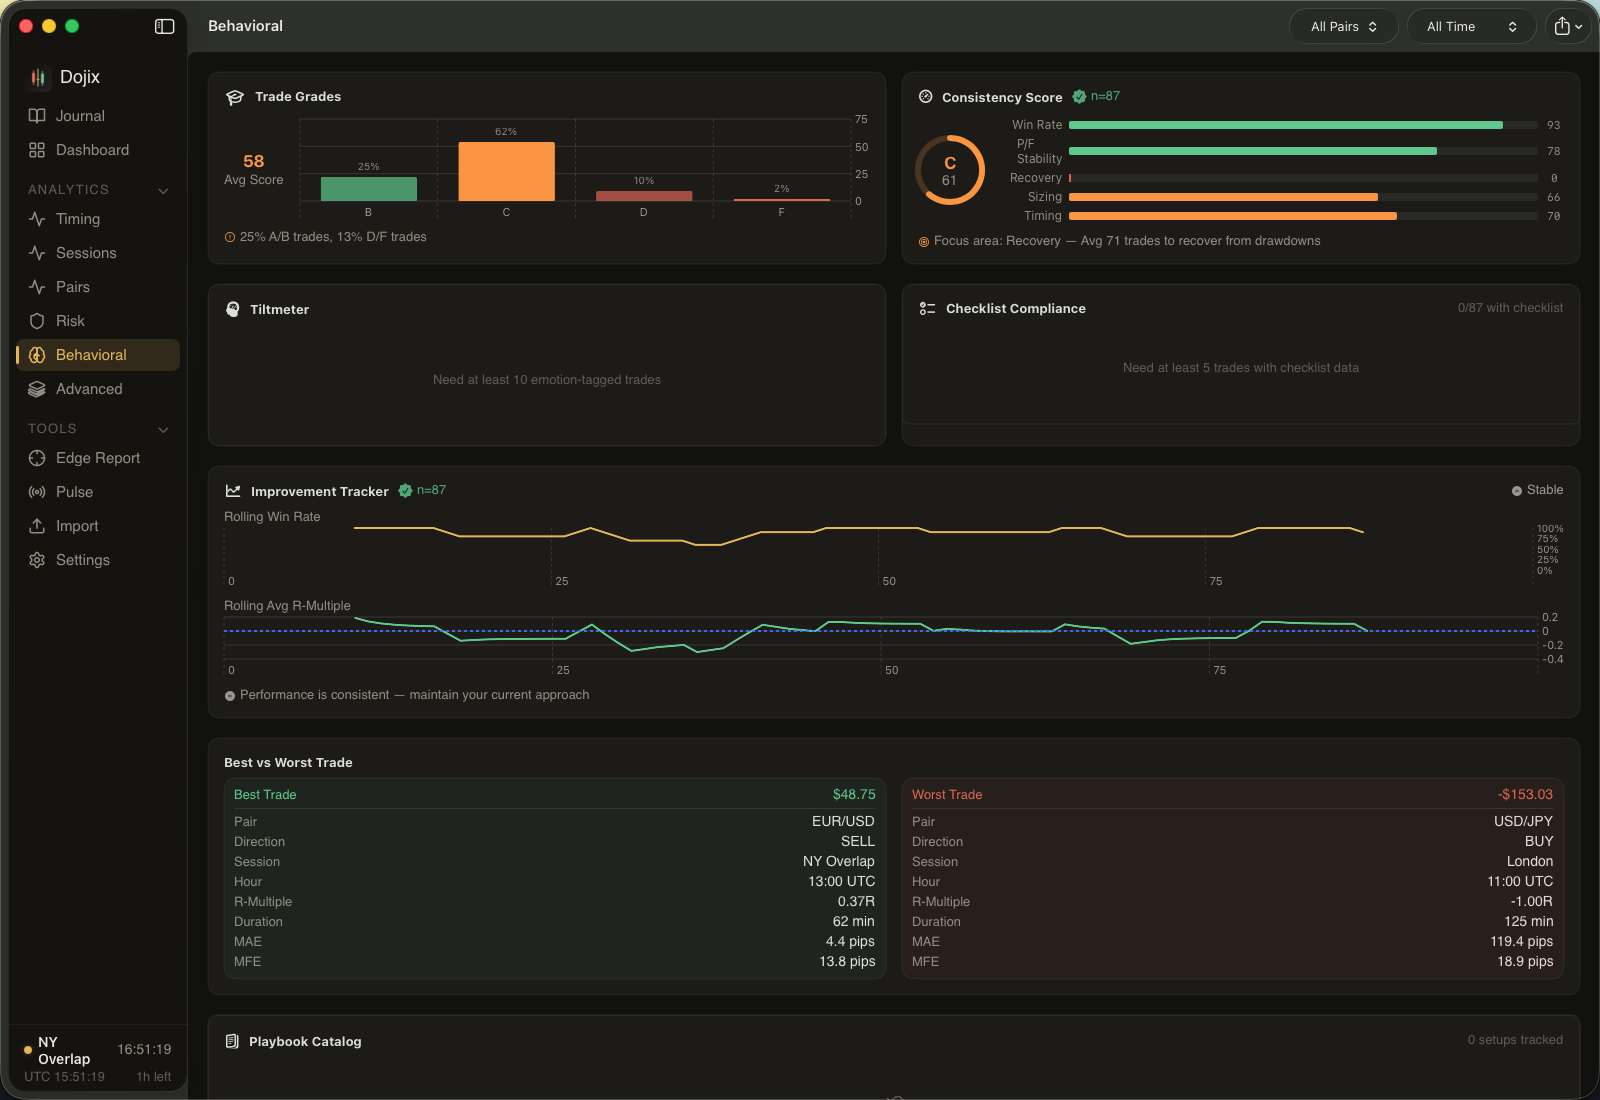Toggle the sidebar visibility button

tap(165, 26)
